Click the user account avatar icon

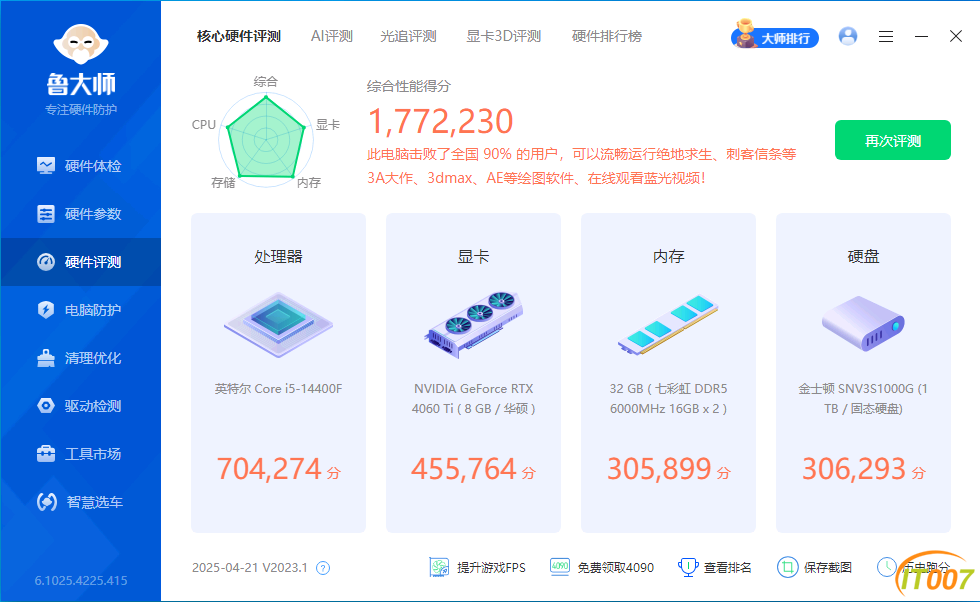coord(848,36)
